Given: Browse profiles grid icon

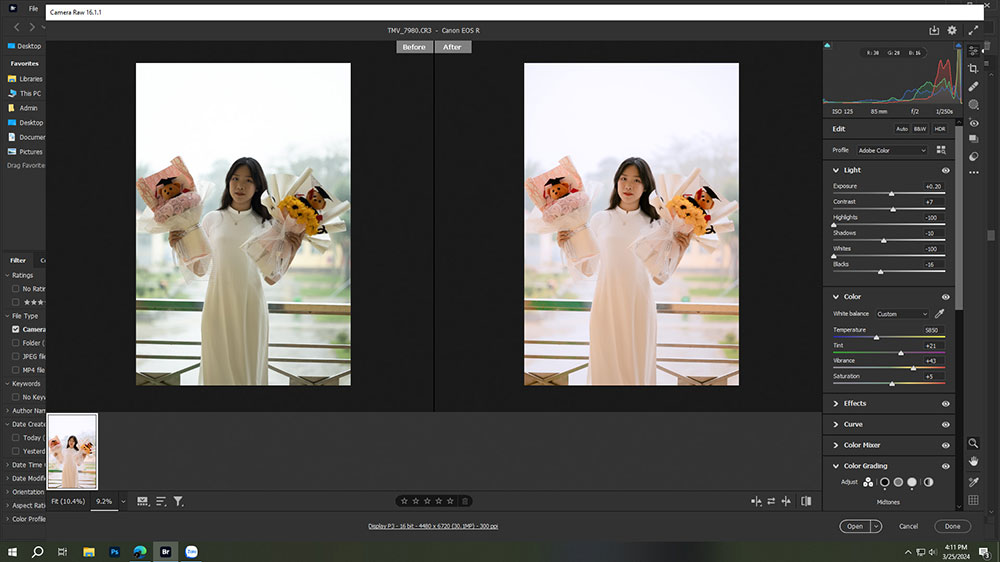Looking at the screenshot, I should coord(941,150).
